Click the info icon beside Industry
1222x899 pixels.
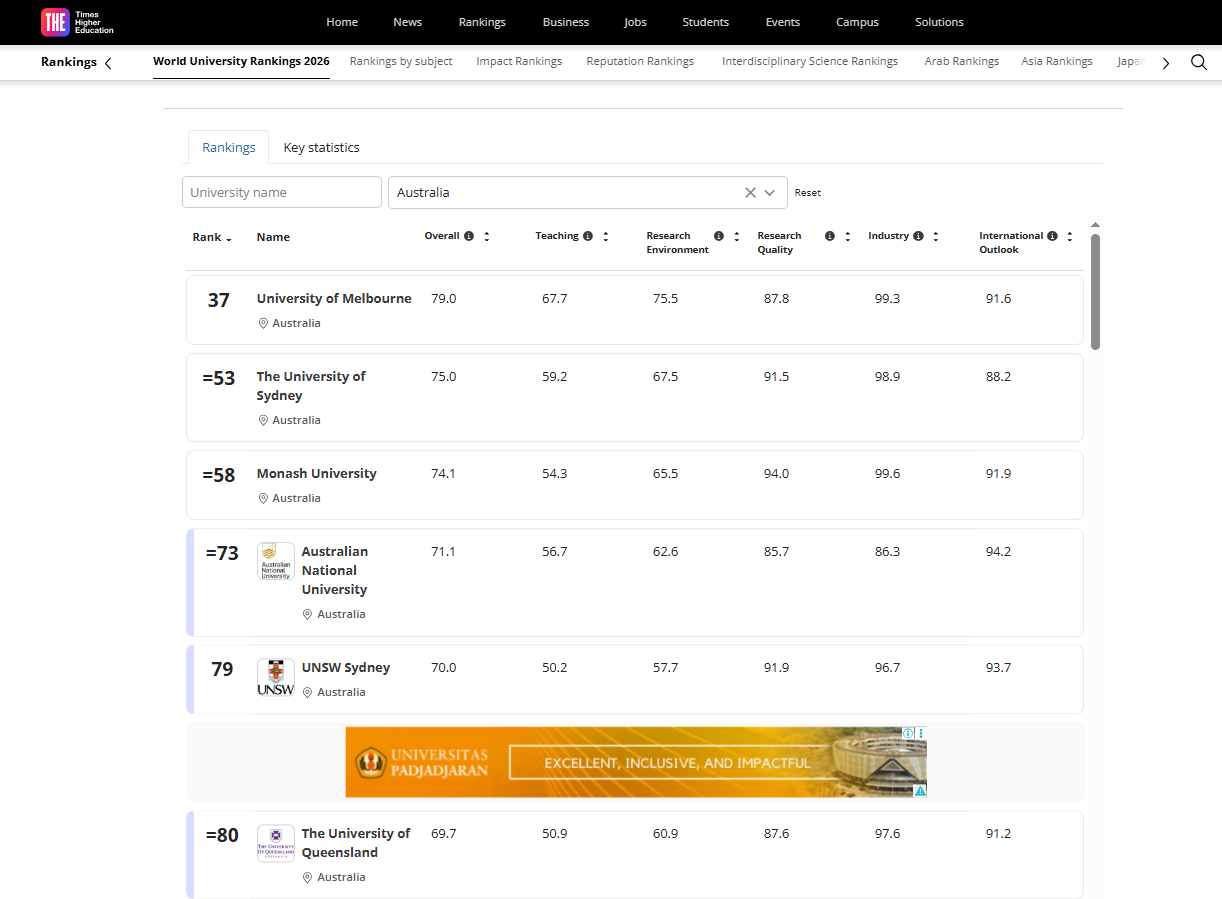coord(918,236)
